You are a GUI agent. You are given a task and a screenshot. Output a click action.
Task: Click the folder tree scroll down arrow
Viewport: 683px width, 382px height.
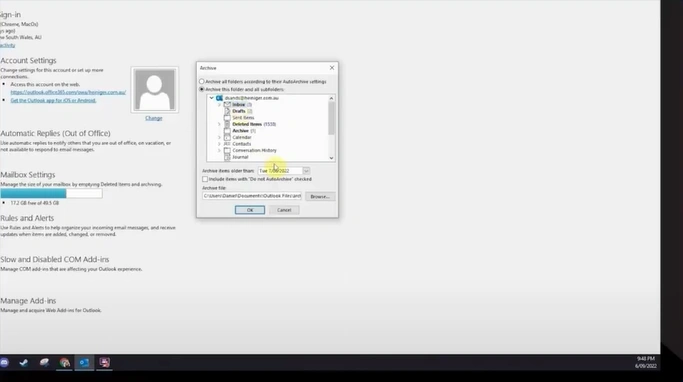pos(331,158)
